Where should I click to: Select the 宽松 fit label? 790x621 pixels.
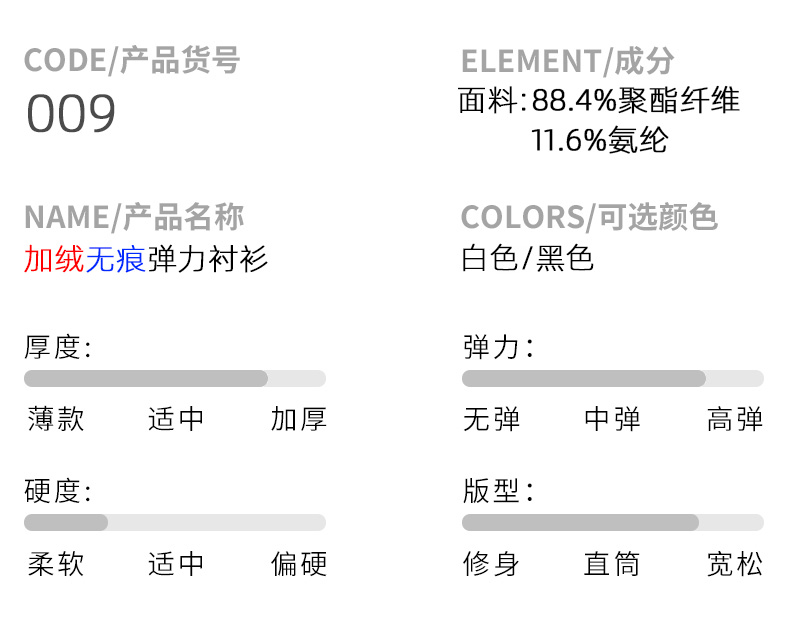735,564
